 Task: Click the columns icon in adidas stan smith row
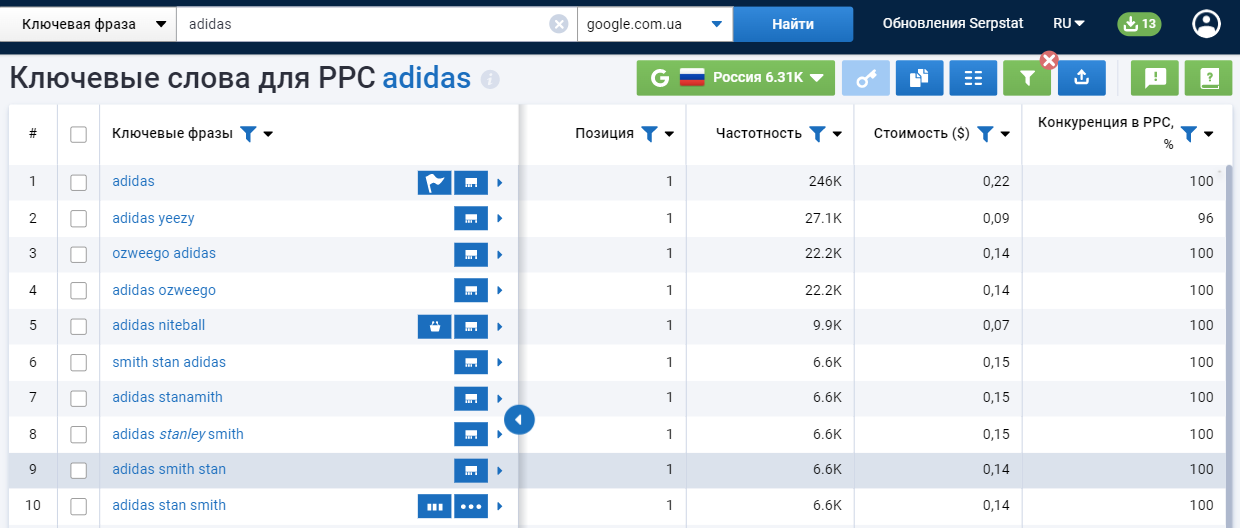point(434,506)
